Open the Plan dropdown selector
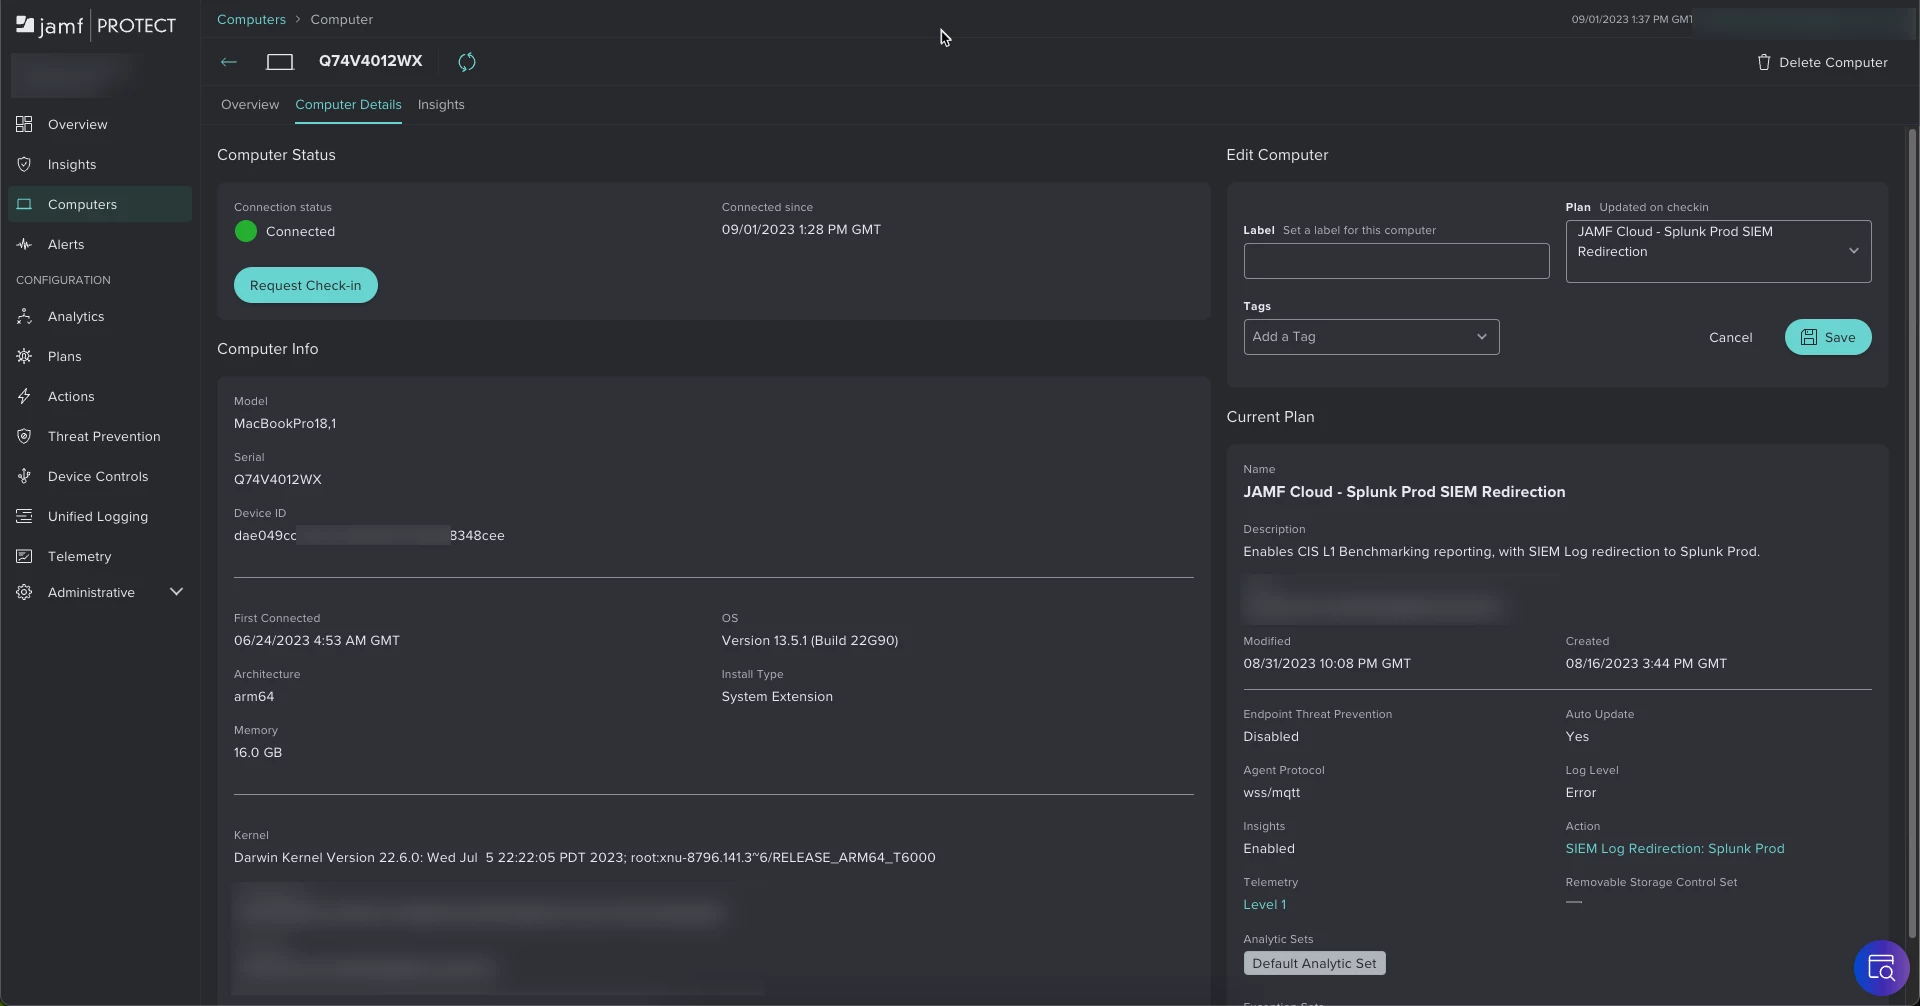1920x1006 pixels. click(1718, 251)
